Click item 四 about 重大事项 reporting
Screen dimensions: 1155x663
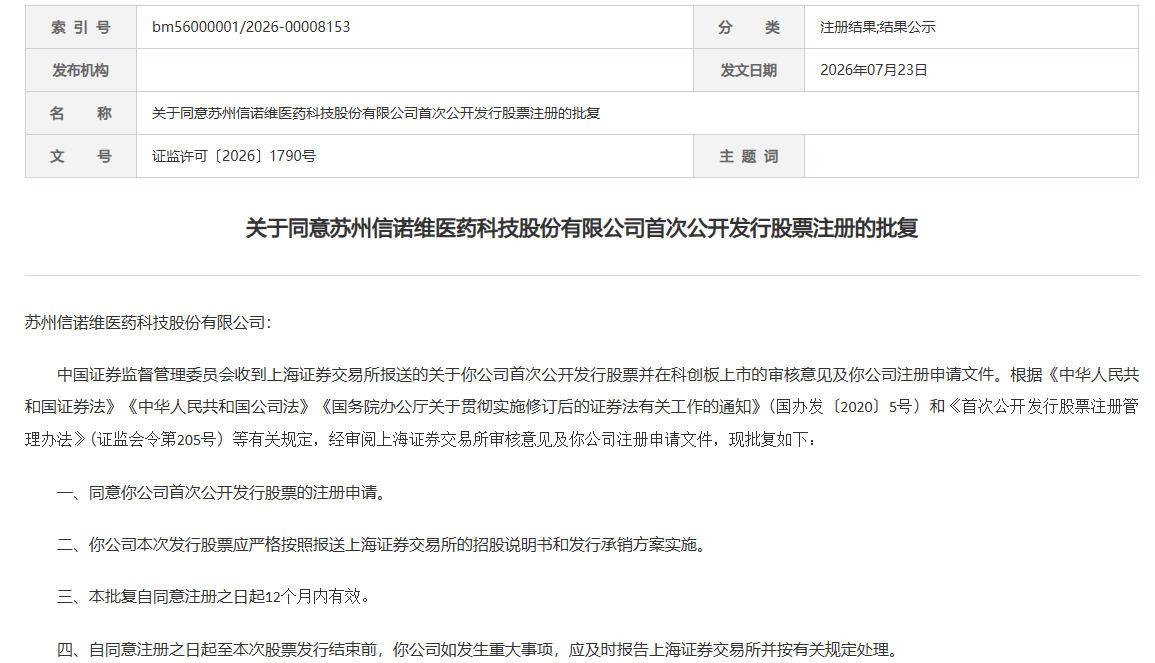tap(477, 650)
